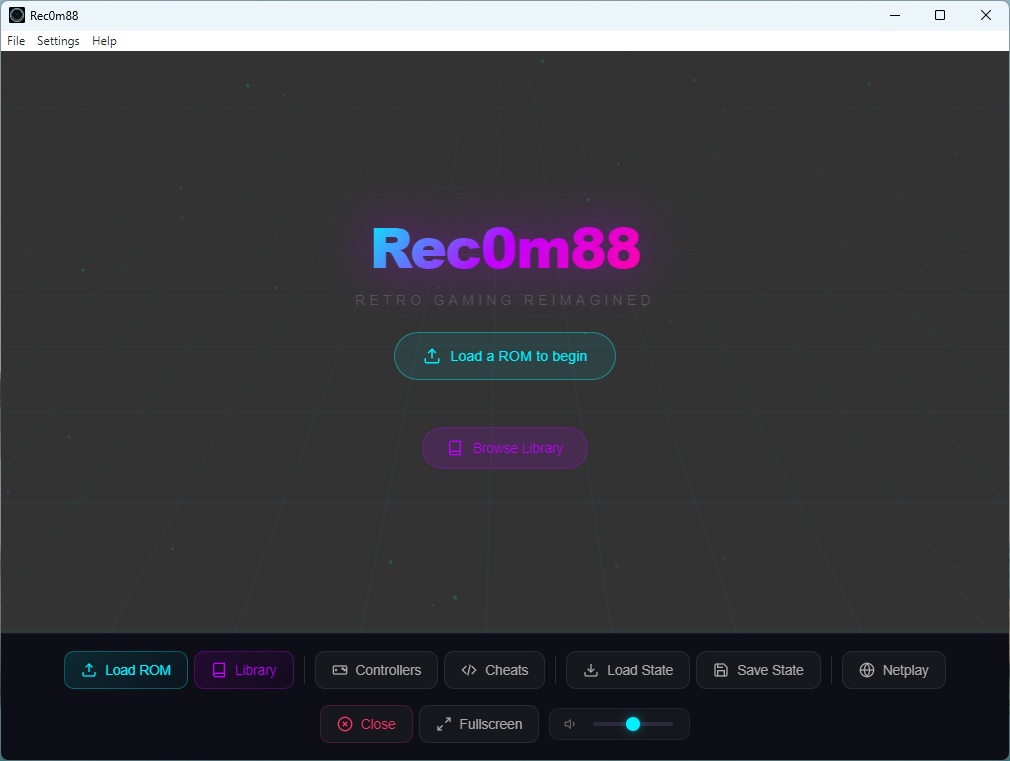Select the download icon on Load State
1010x761 pixels.
pyautogui.click(x=591, y=670)
